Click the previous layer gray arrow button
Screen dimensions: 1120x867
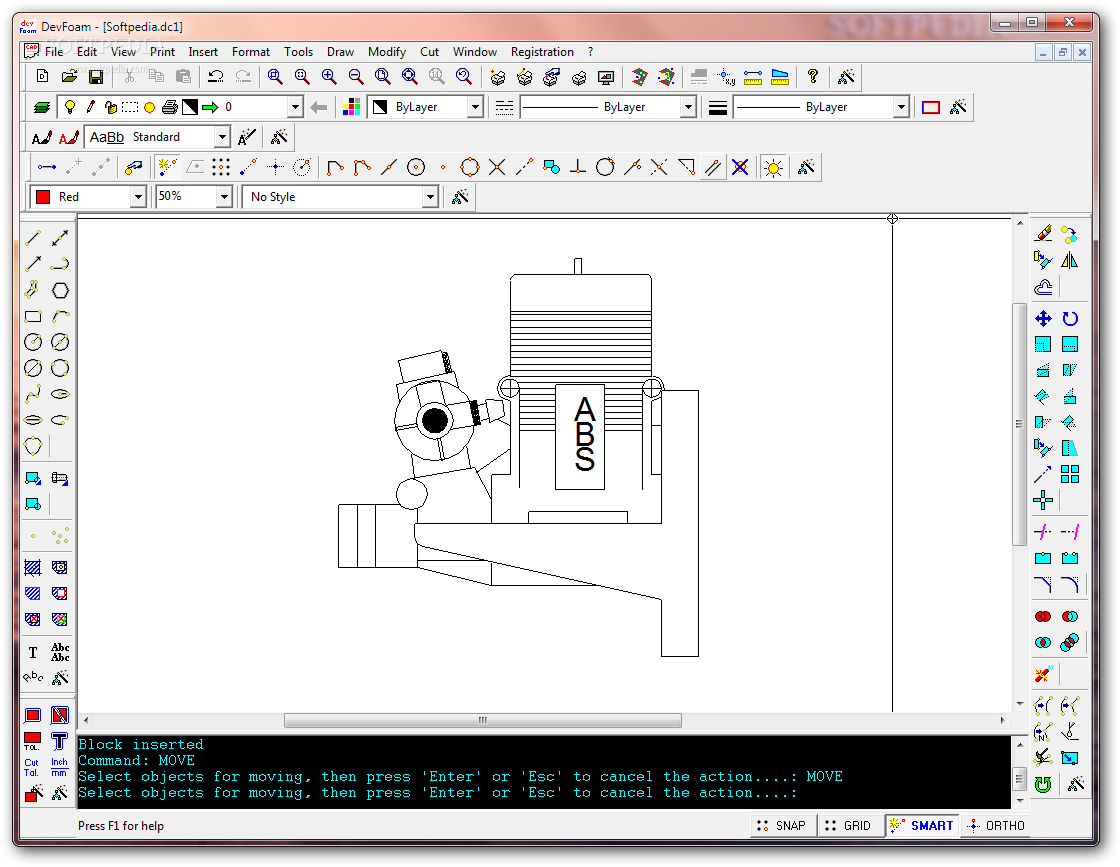(319, 107)
